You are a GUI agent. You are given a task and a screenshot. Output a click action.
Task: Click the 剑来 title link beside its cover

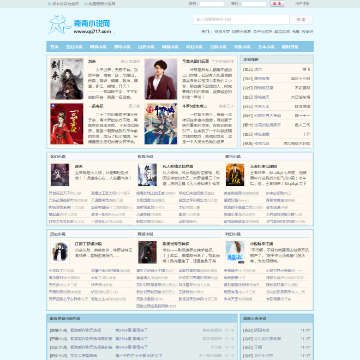92,61
